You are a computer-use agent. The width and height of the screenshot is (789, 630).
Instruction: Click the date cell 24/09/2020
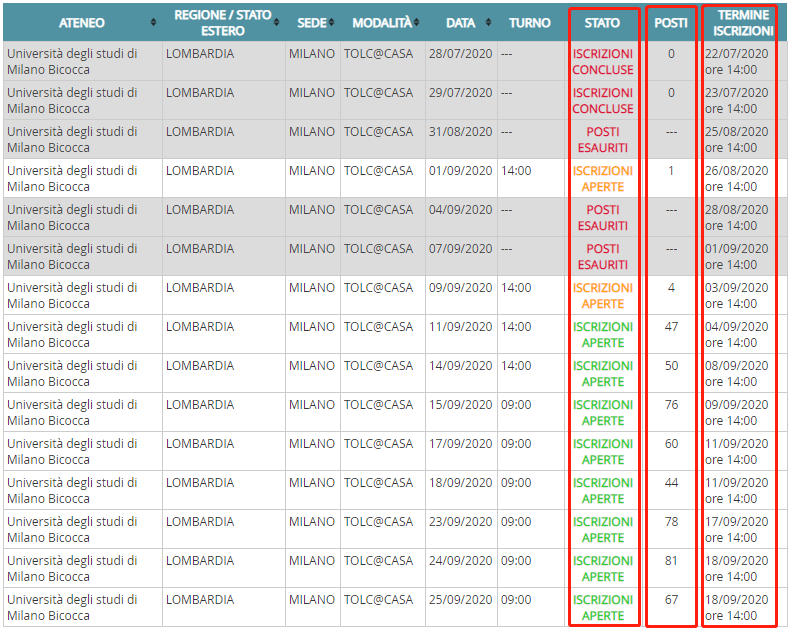(x=460, y=561)
